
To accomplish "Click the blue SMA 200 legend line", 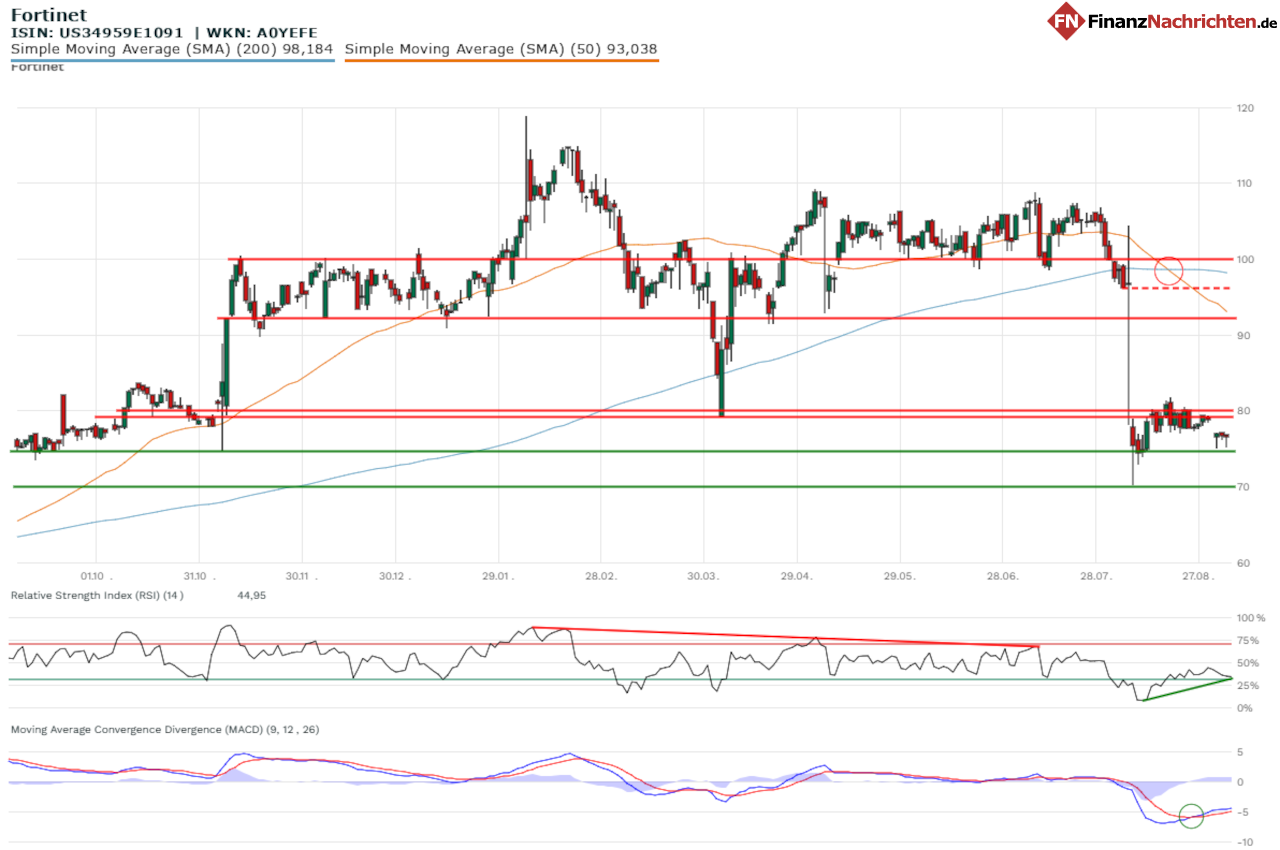I will [x=172, y=60].
